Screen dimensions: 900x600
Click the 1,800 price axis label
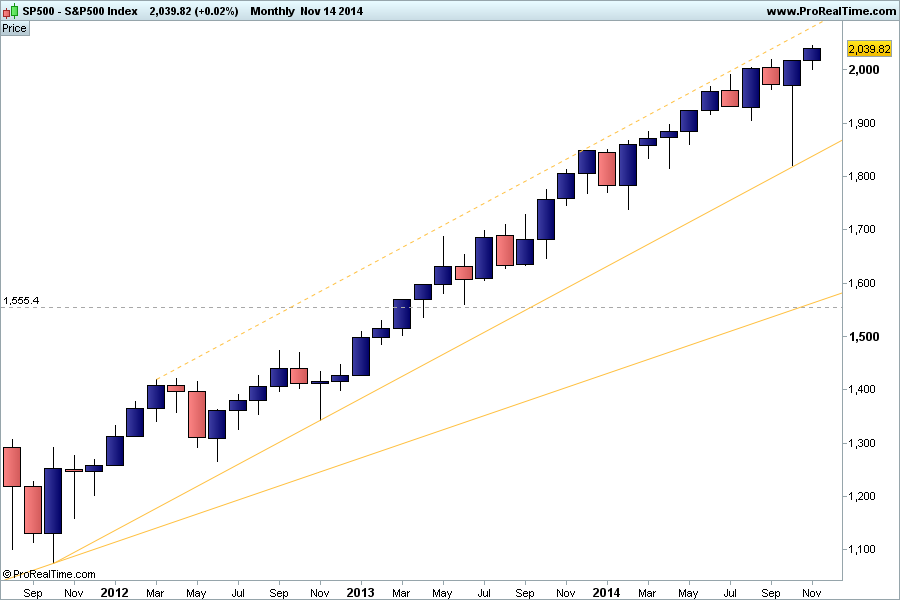click(x=863, y=176)
